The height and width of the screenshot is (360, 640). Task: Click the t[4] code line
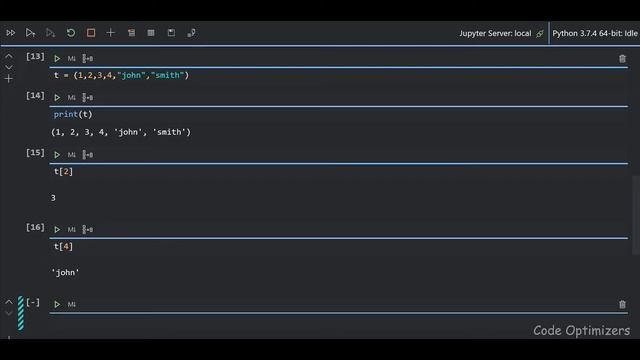pyautogui.click(x=63, y=247)
